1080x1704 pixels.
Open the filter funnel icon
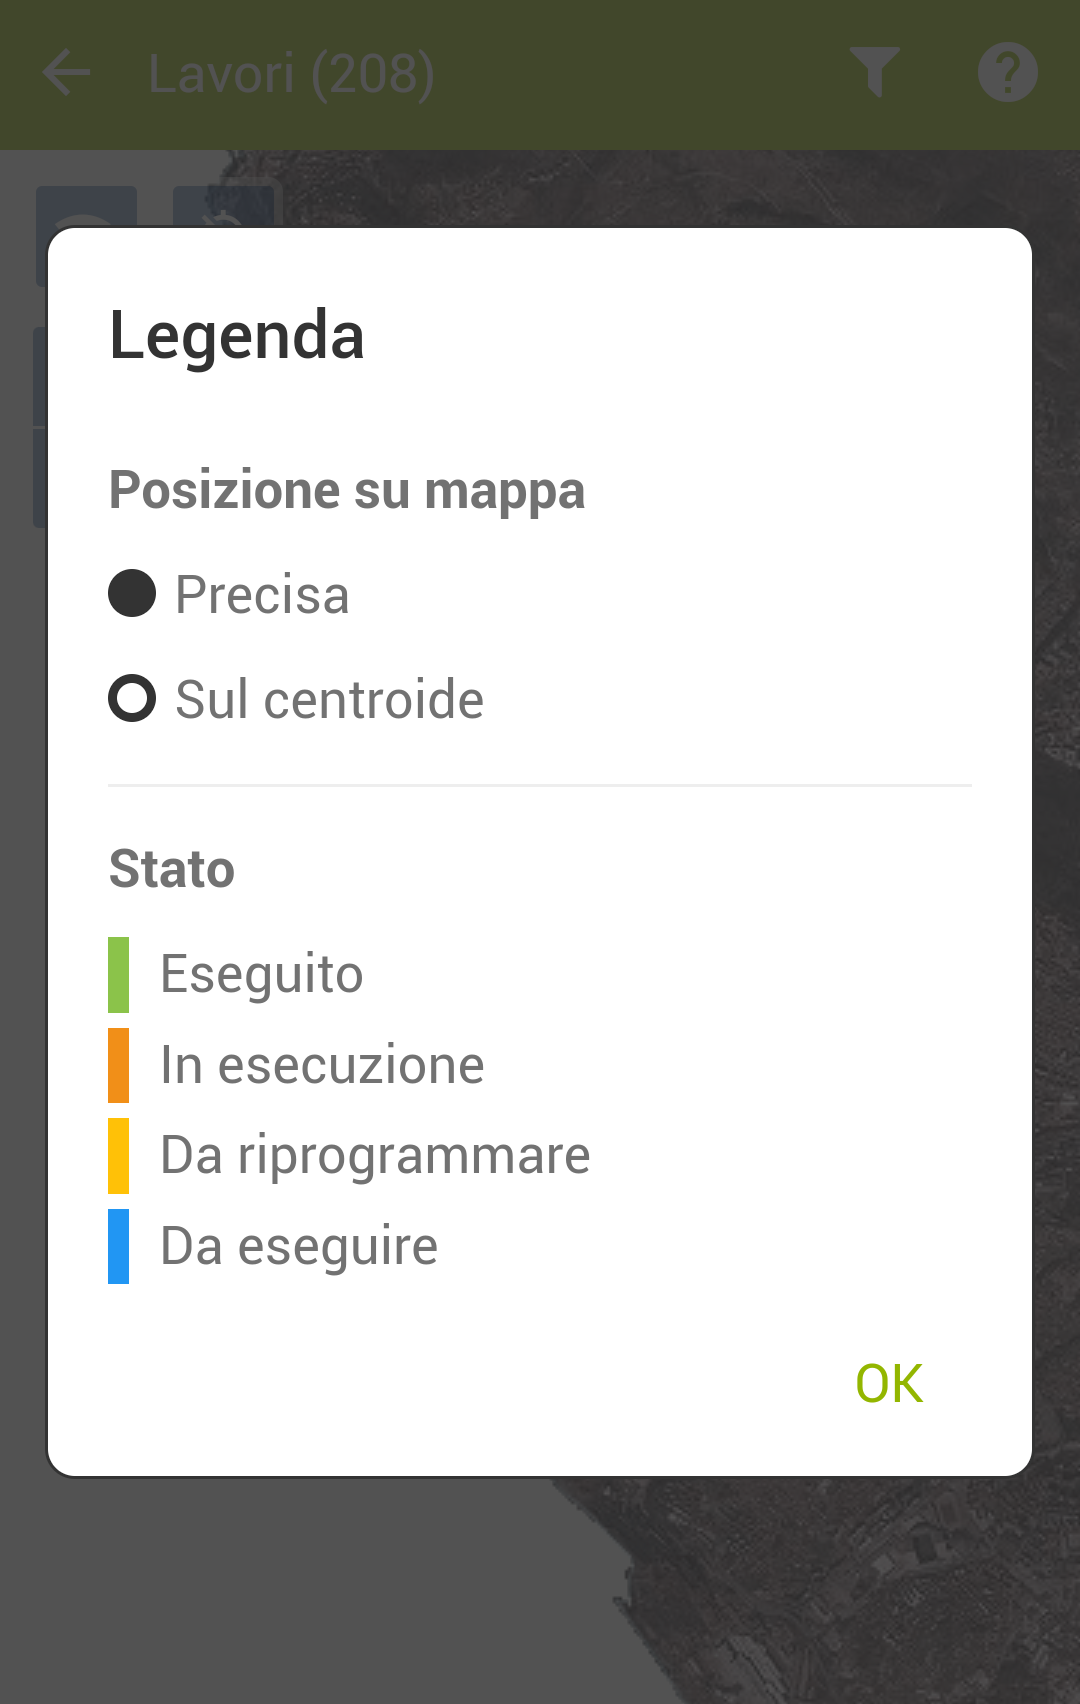[x=875, y=73]
